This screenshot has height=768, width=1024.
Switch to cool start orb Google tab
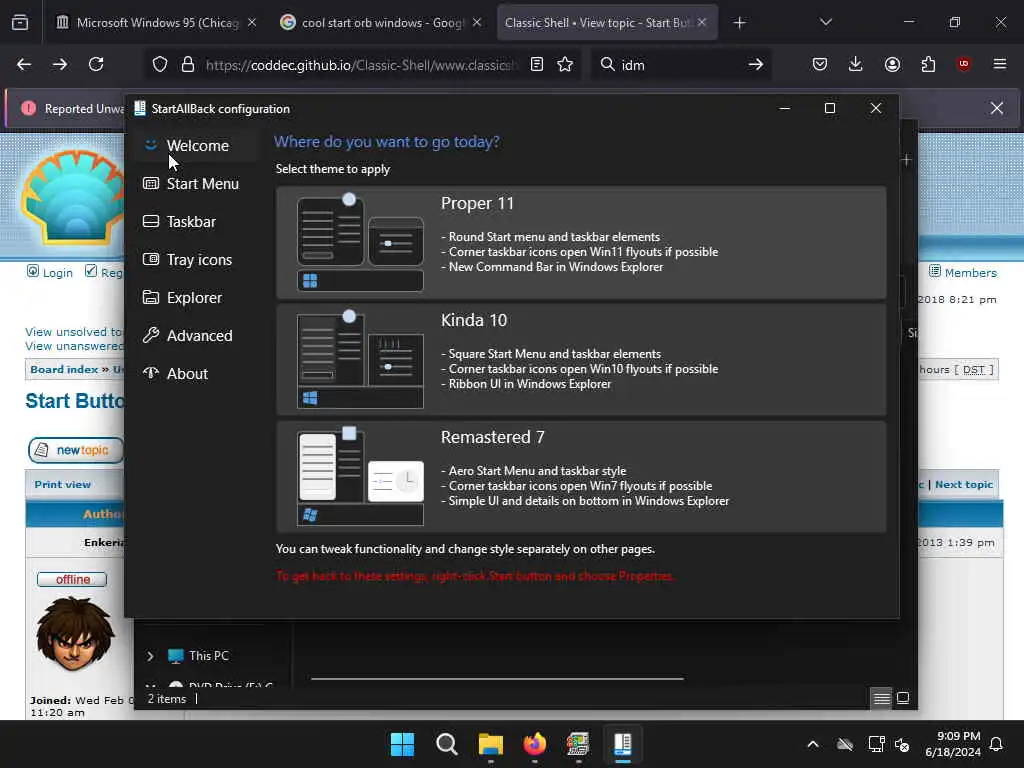pyautogui.click(x=381, y=22)
